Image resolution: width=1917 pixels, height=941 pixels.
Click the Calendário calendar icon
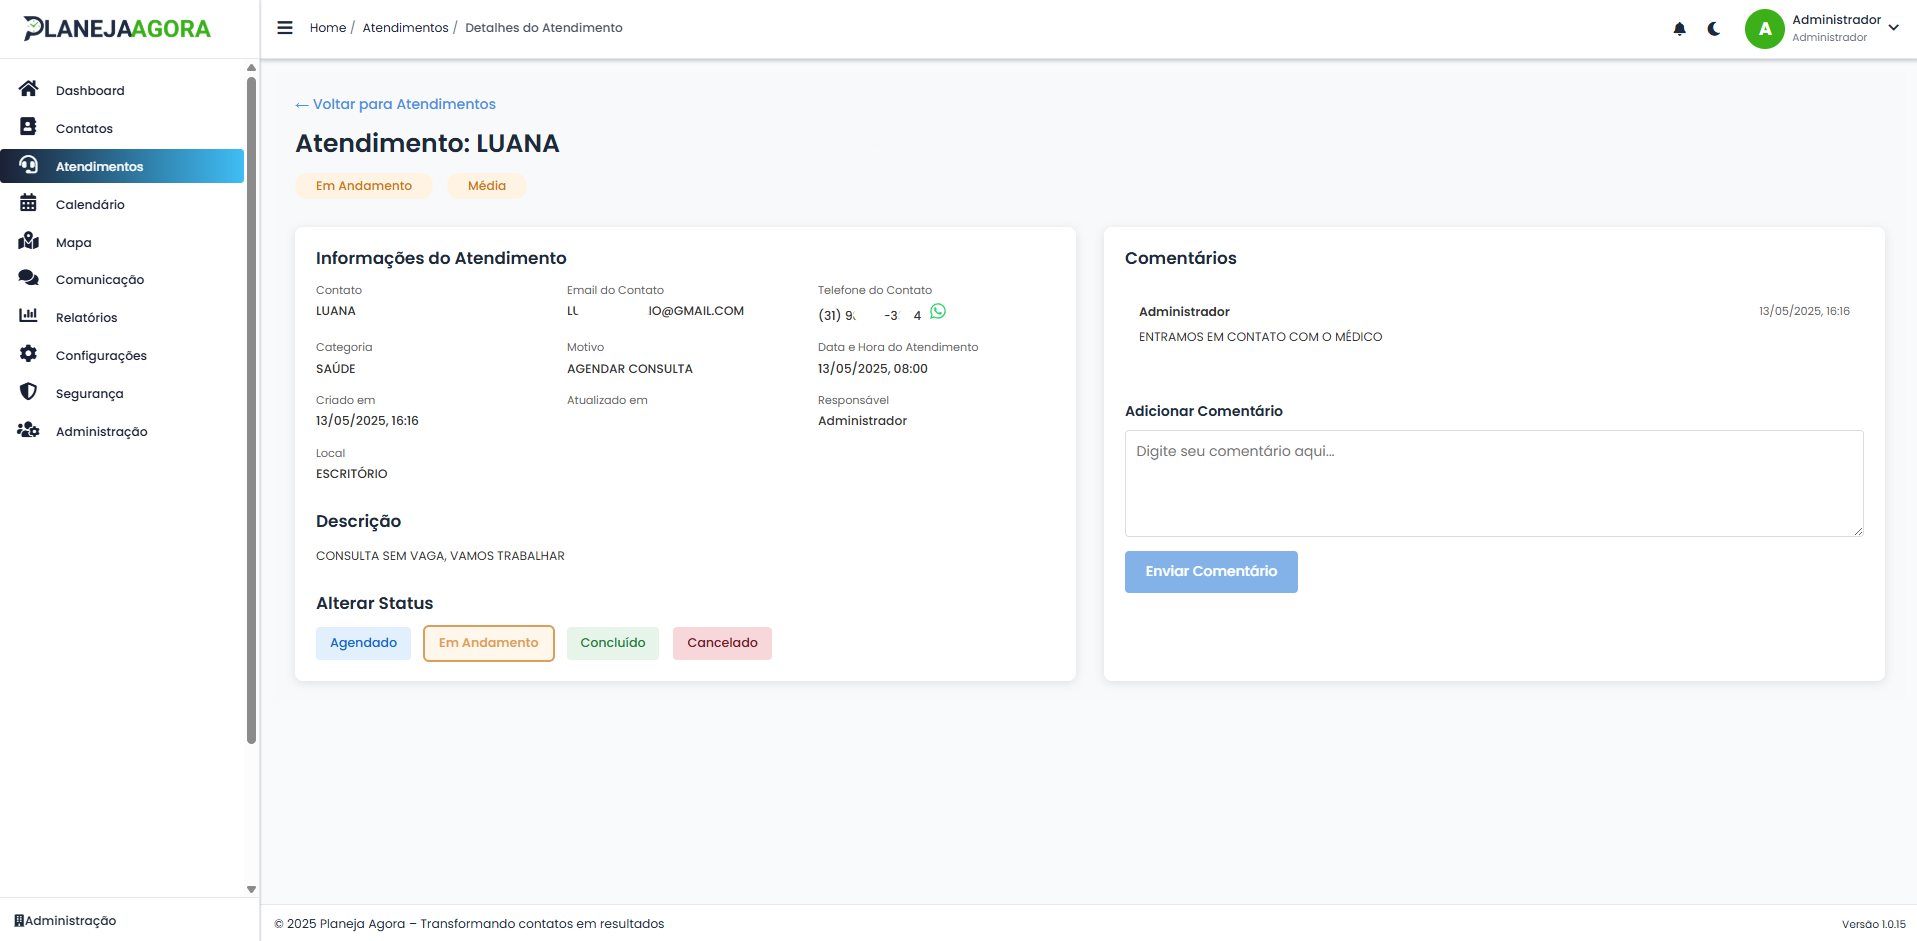(29, 203)
